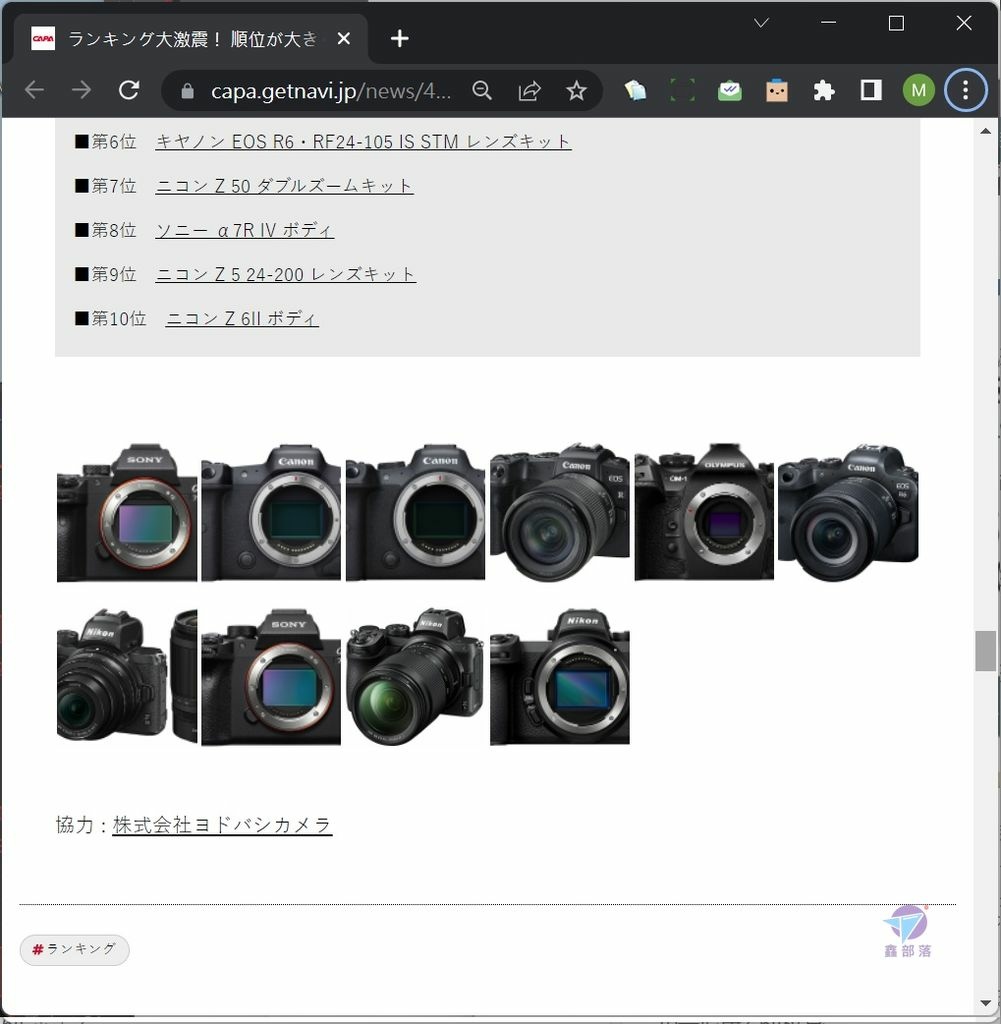Toggle the browser side panel

pos(871,90)
